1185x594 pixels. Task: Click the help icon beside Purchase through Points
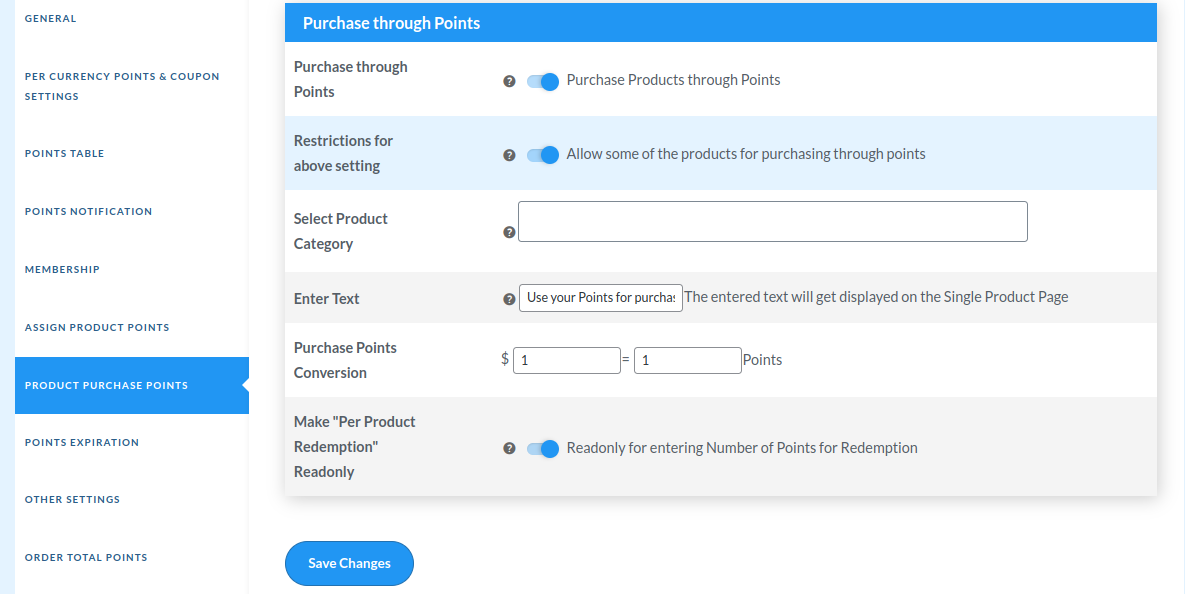pos(509,81)
